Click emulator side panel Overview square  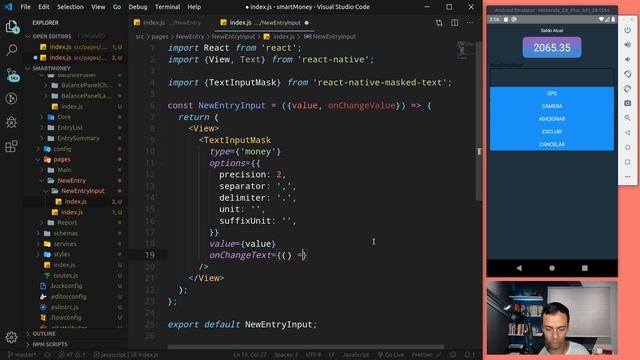pos(628,162)
